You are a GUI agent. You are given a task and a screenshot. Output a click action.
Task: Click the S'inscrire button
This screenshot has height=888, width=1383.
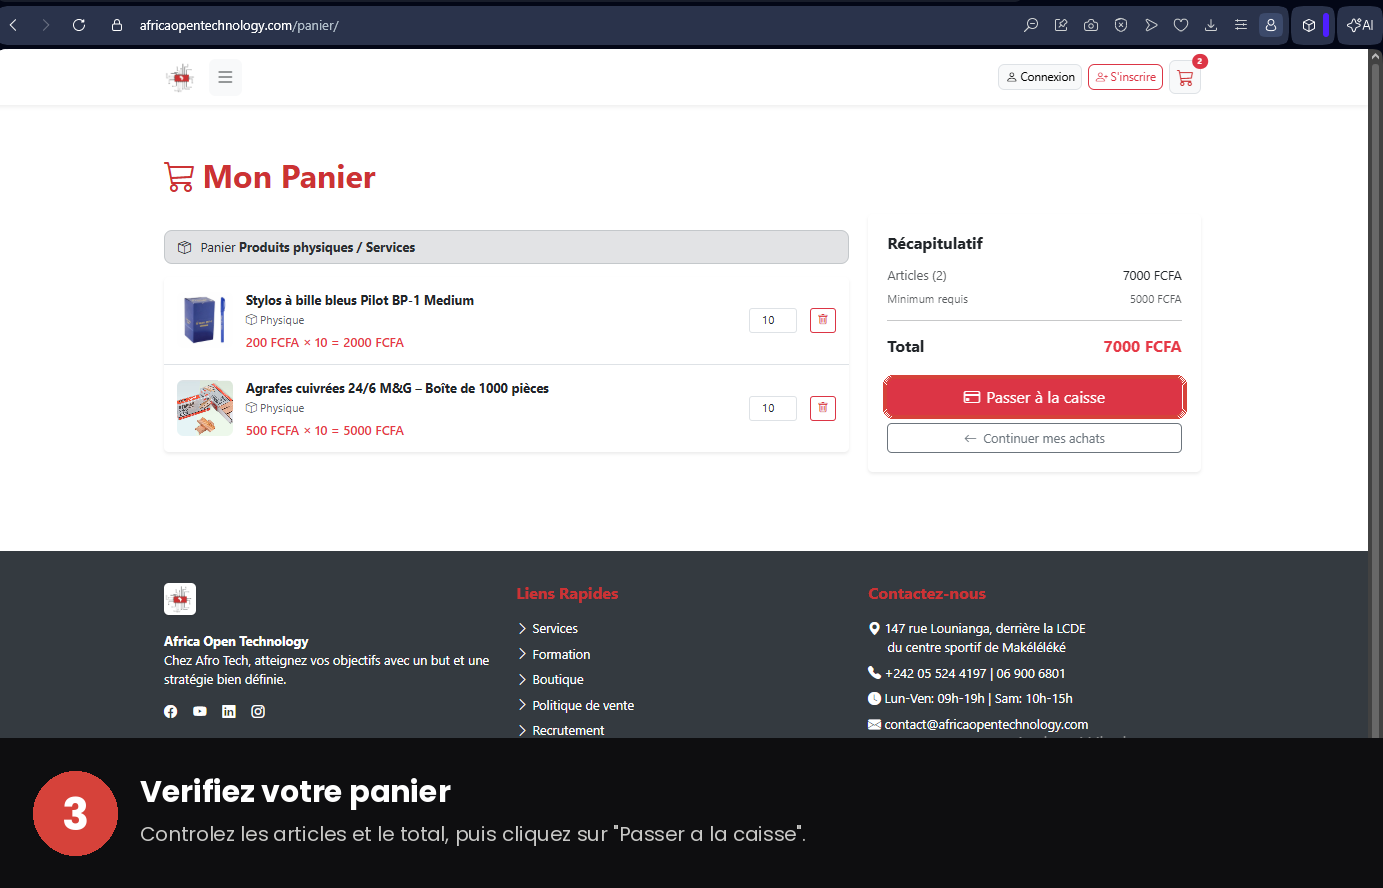[x=1125, y=77]
